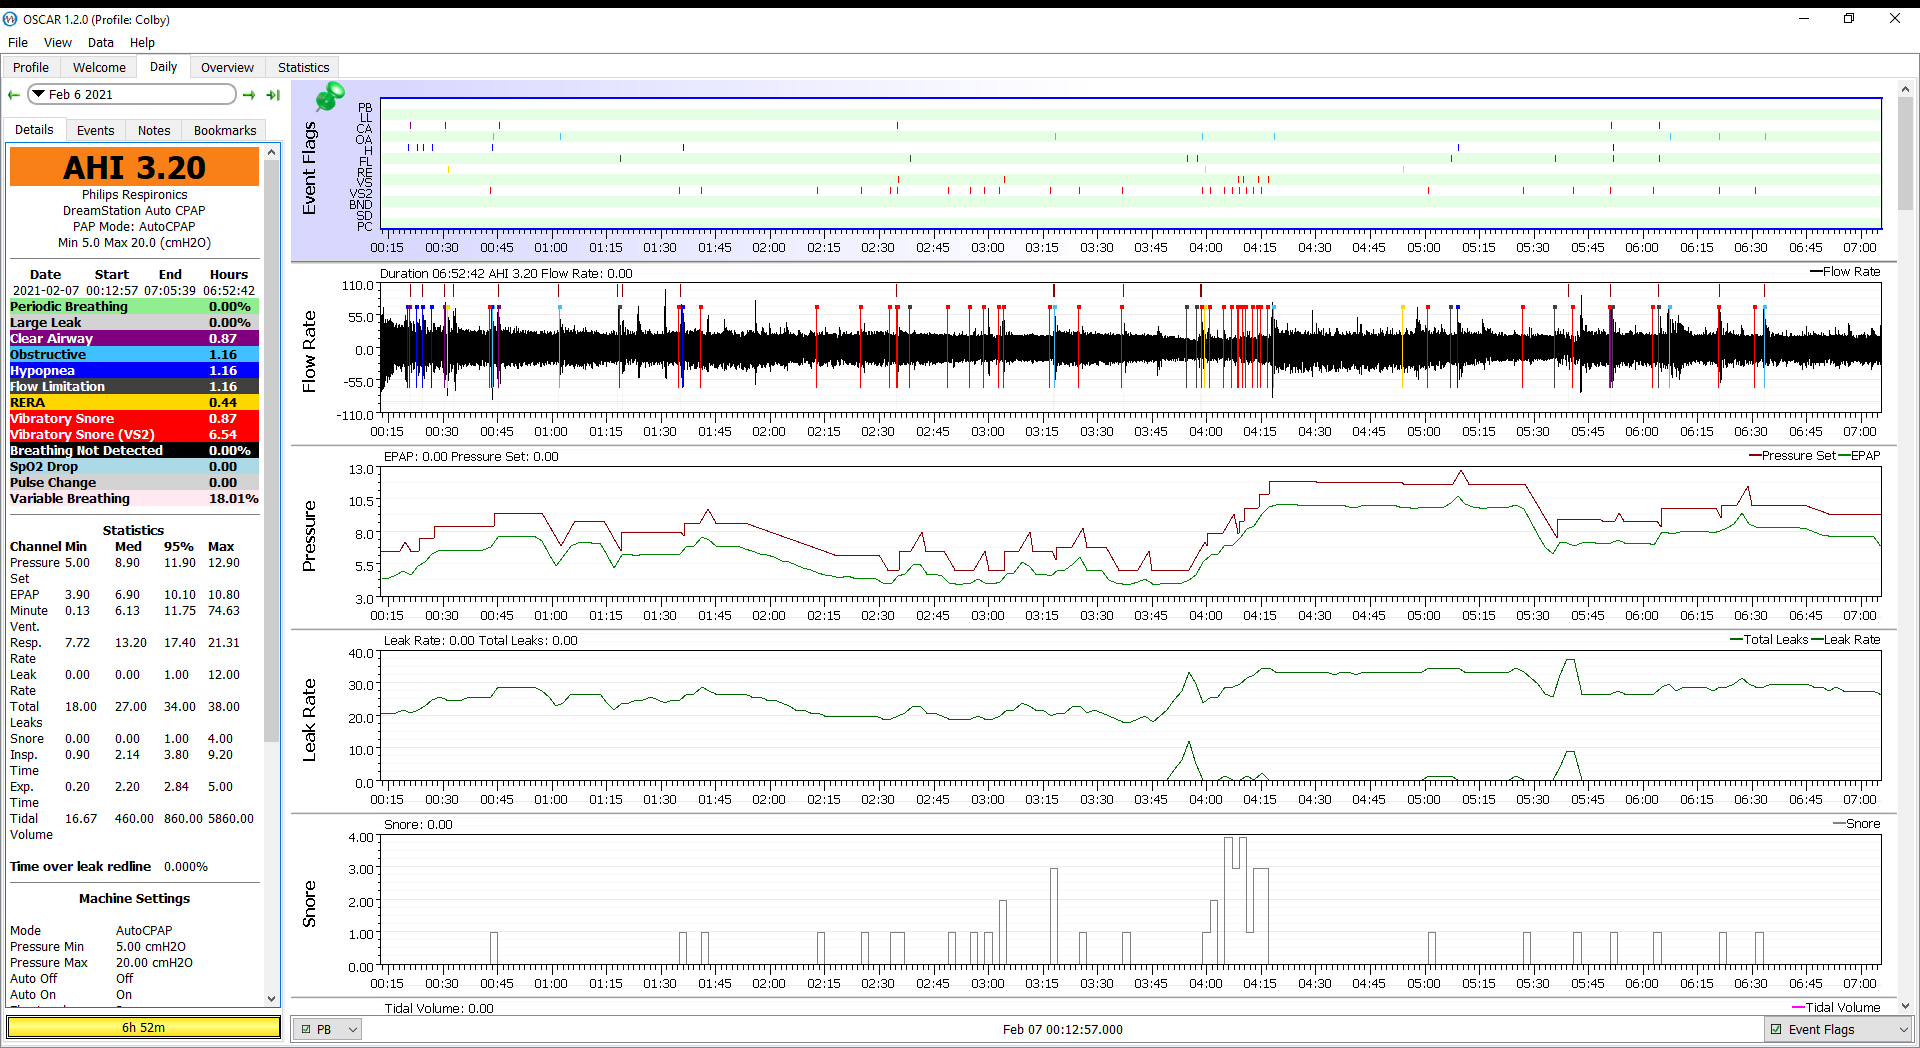Image resolution: width=1920 pixels, height=1048 pixels.
Task: Click the Flow Rate vertical graph title
Action: [x=309, y=351]
